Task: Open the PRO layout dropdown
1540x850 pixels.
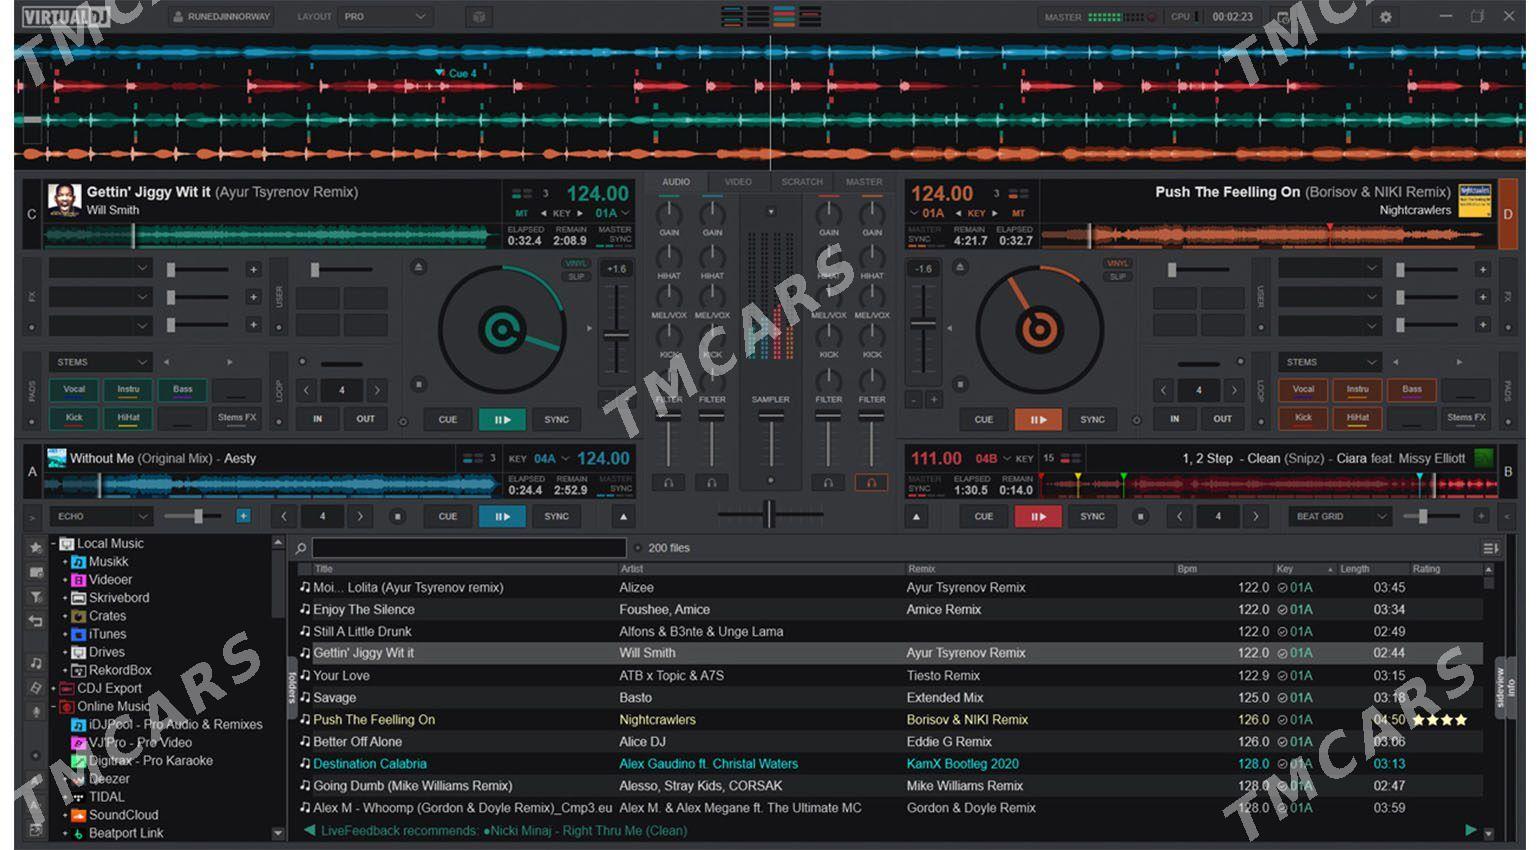Action: (x=385, y=17)
